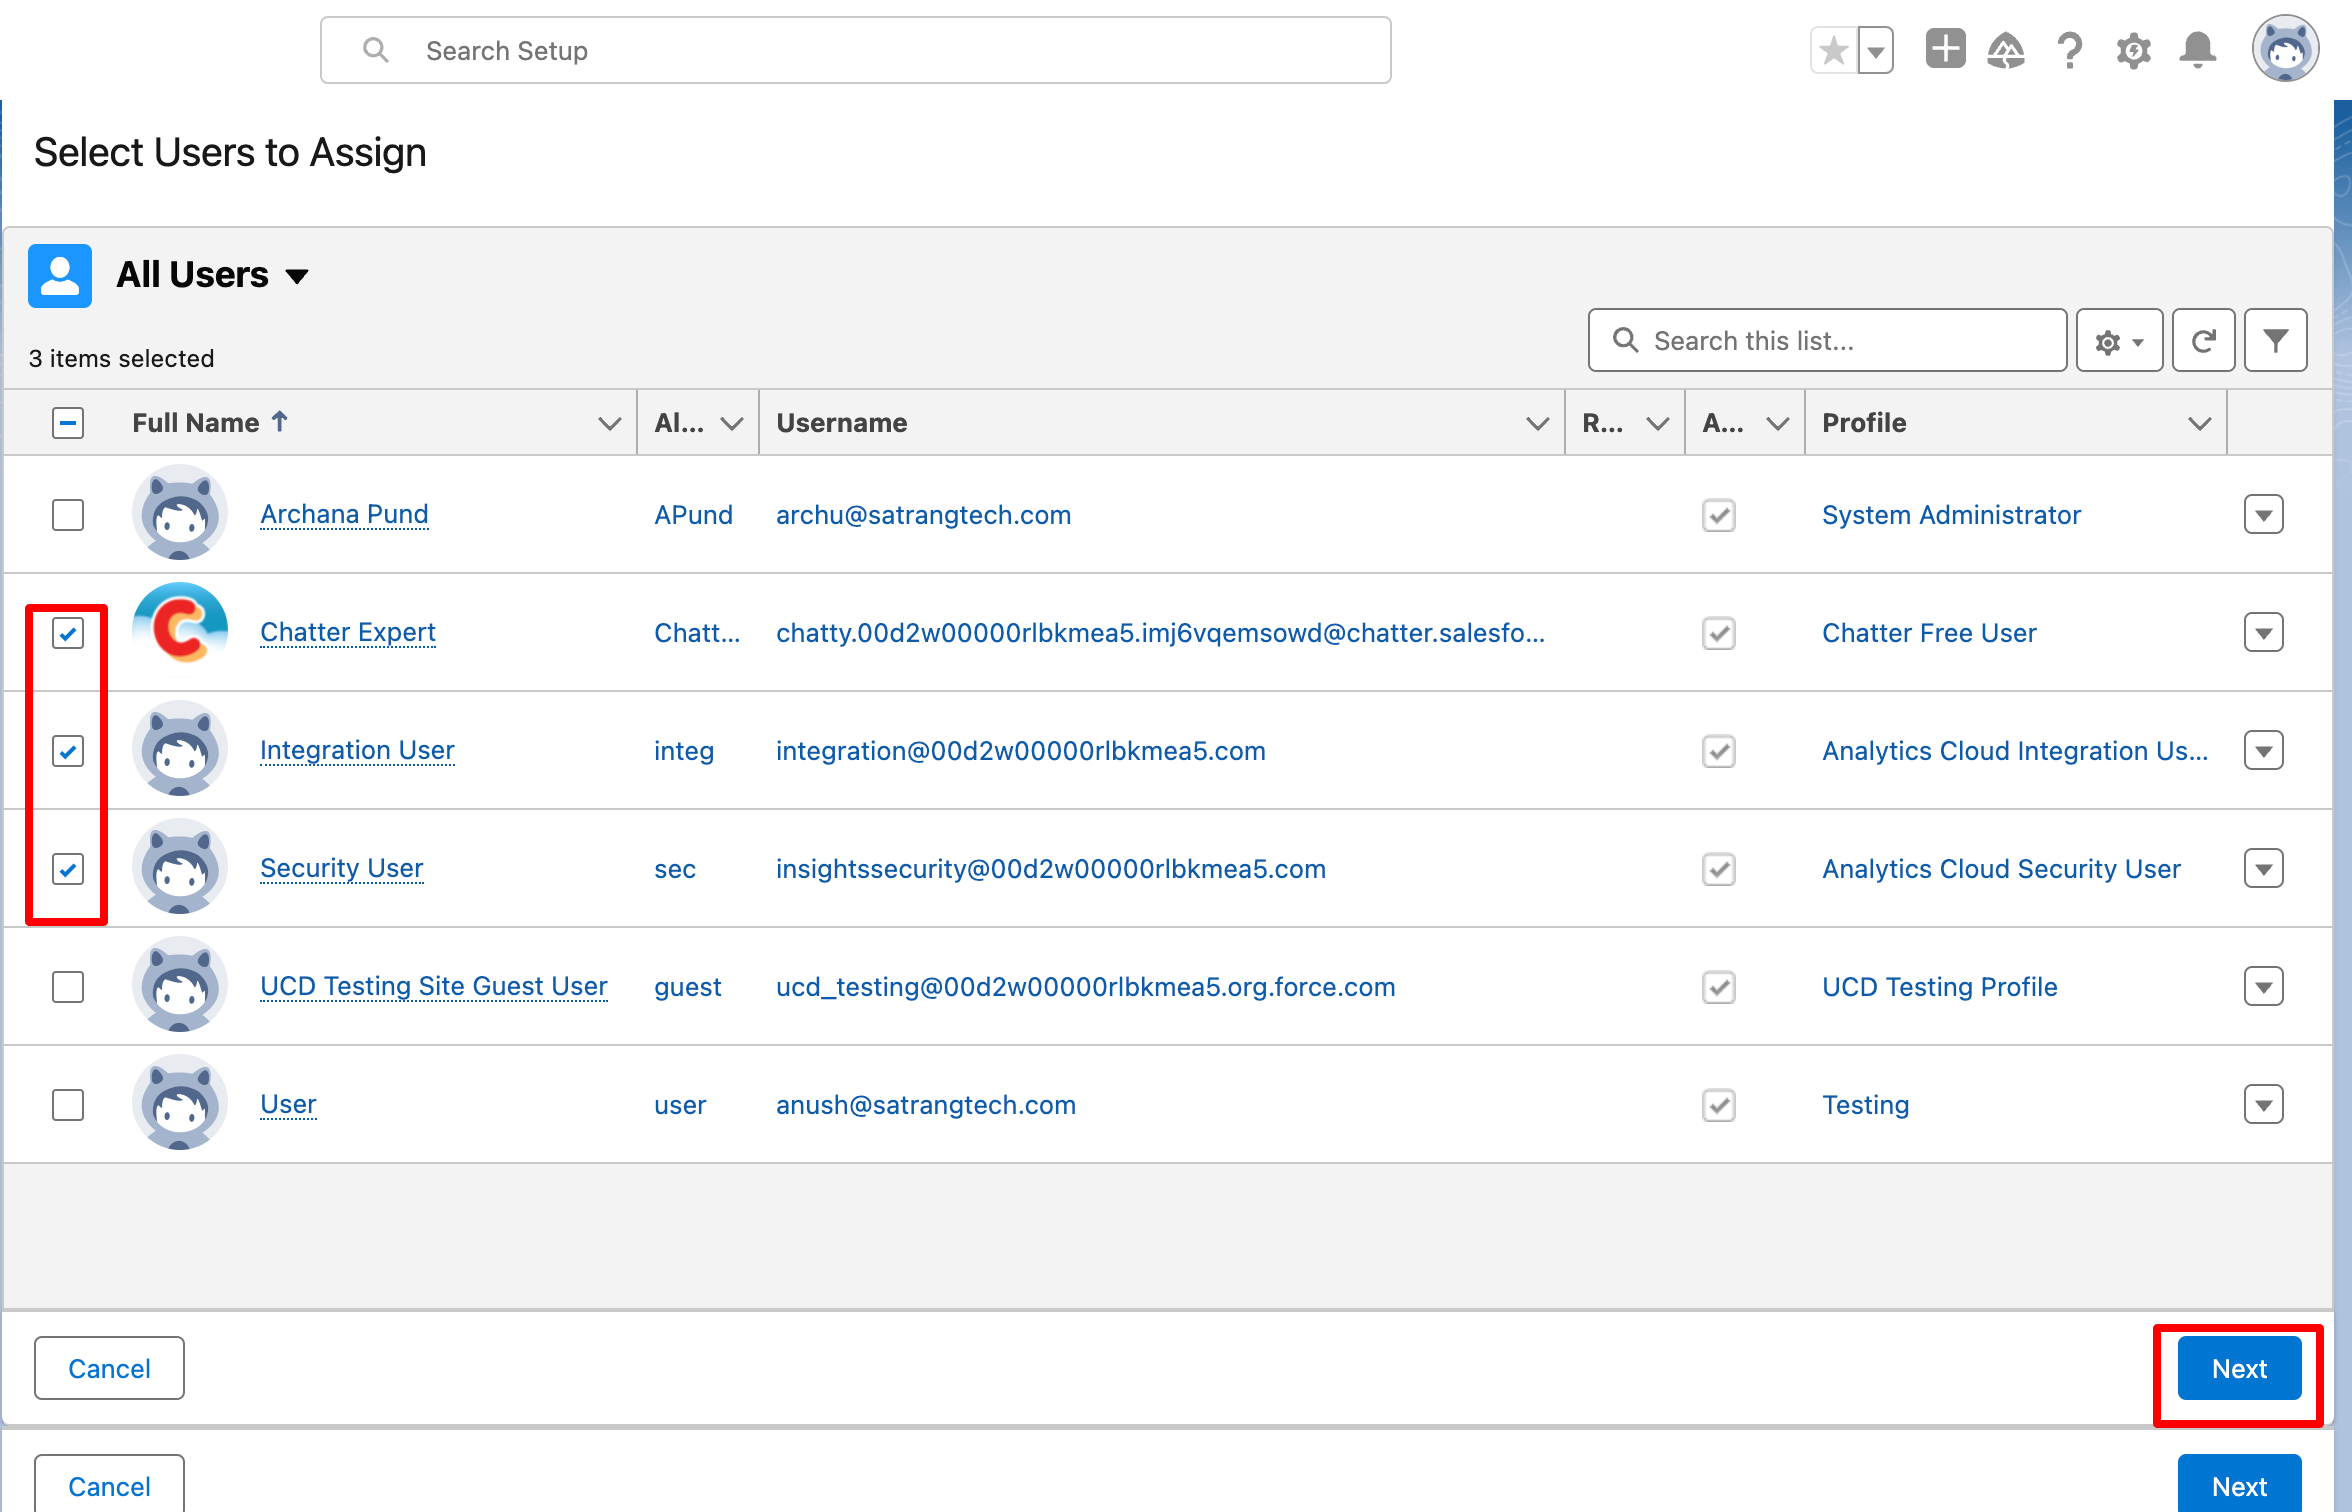The width and height of the screenshot is (2352, 1512).
Task: Click the favorites star icon
Action: (1834, 50)
